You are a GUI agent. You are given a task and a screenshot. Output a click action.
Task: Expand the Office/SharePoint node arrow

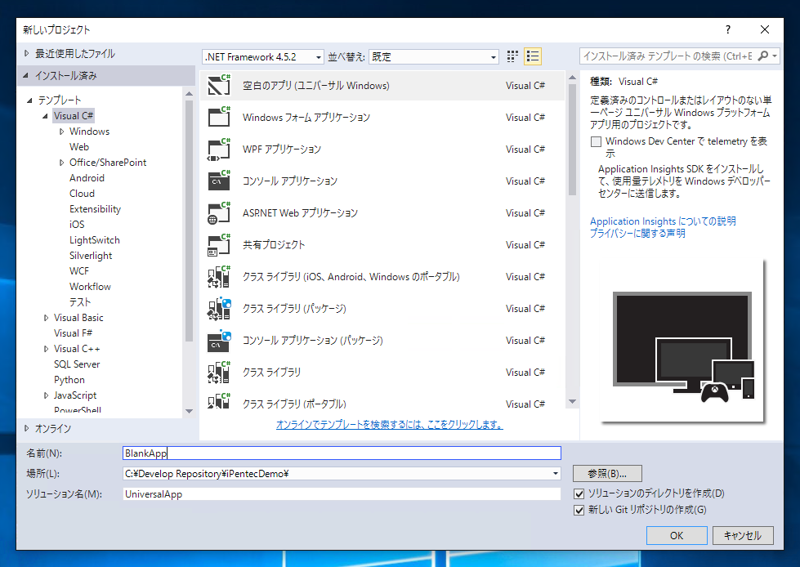[61, 162]
